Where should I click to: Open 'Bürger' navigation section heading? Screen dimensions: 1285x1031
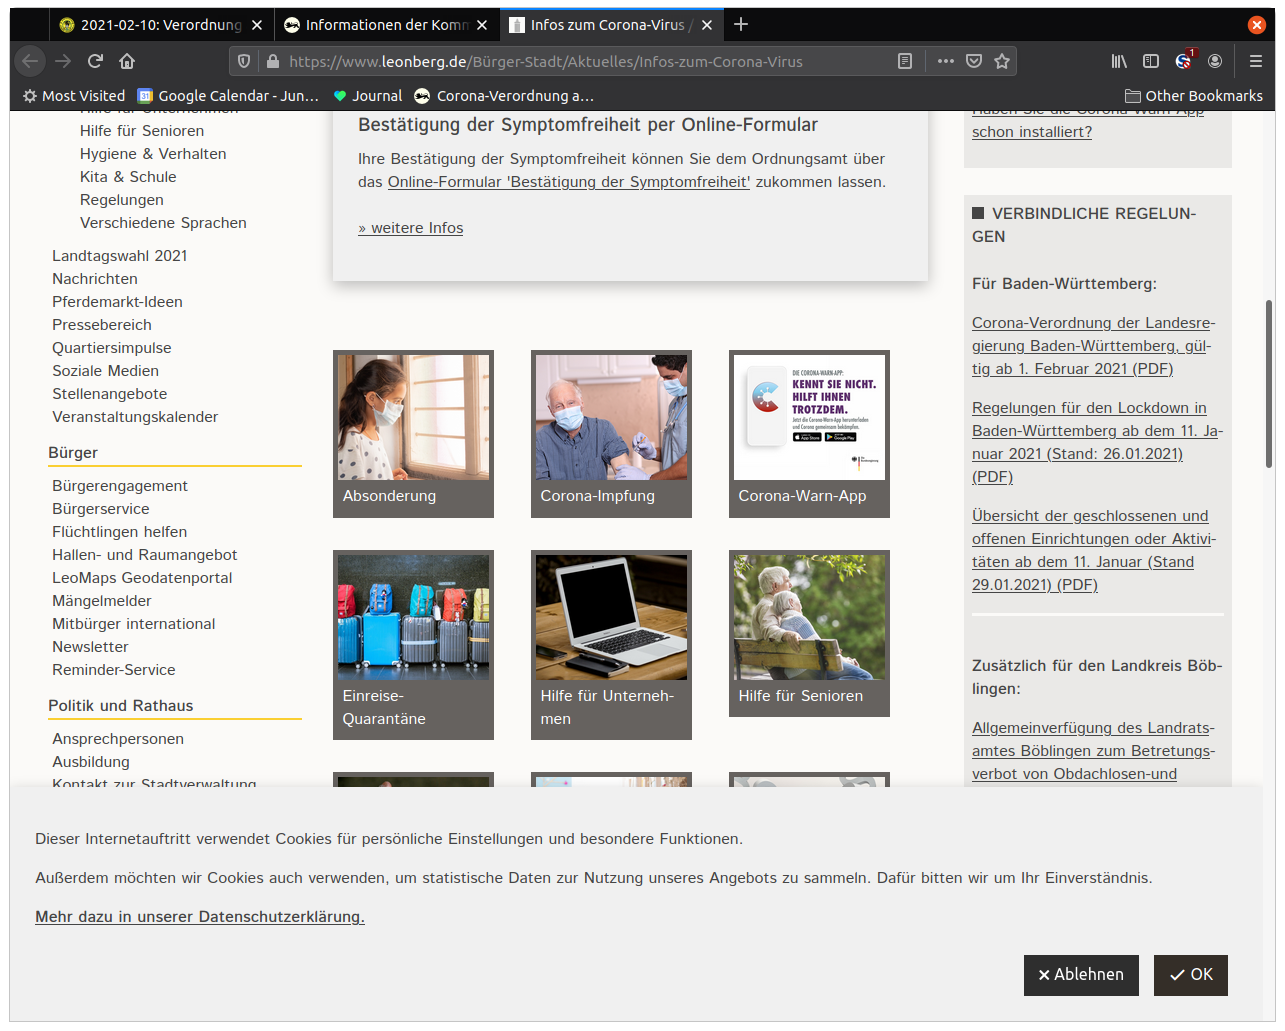click(73, 453)
